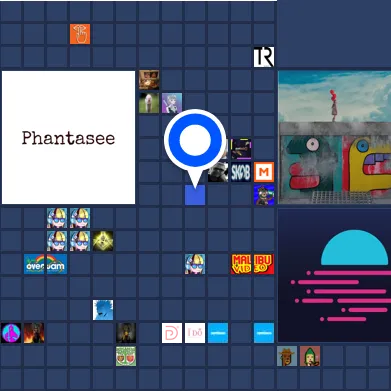Select the purple circle figure tile
The height and width of the screenshot is (391, 391).
pos(11,333)
